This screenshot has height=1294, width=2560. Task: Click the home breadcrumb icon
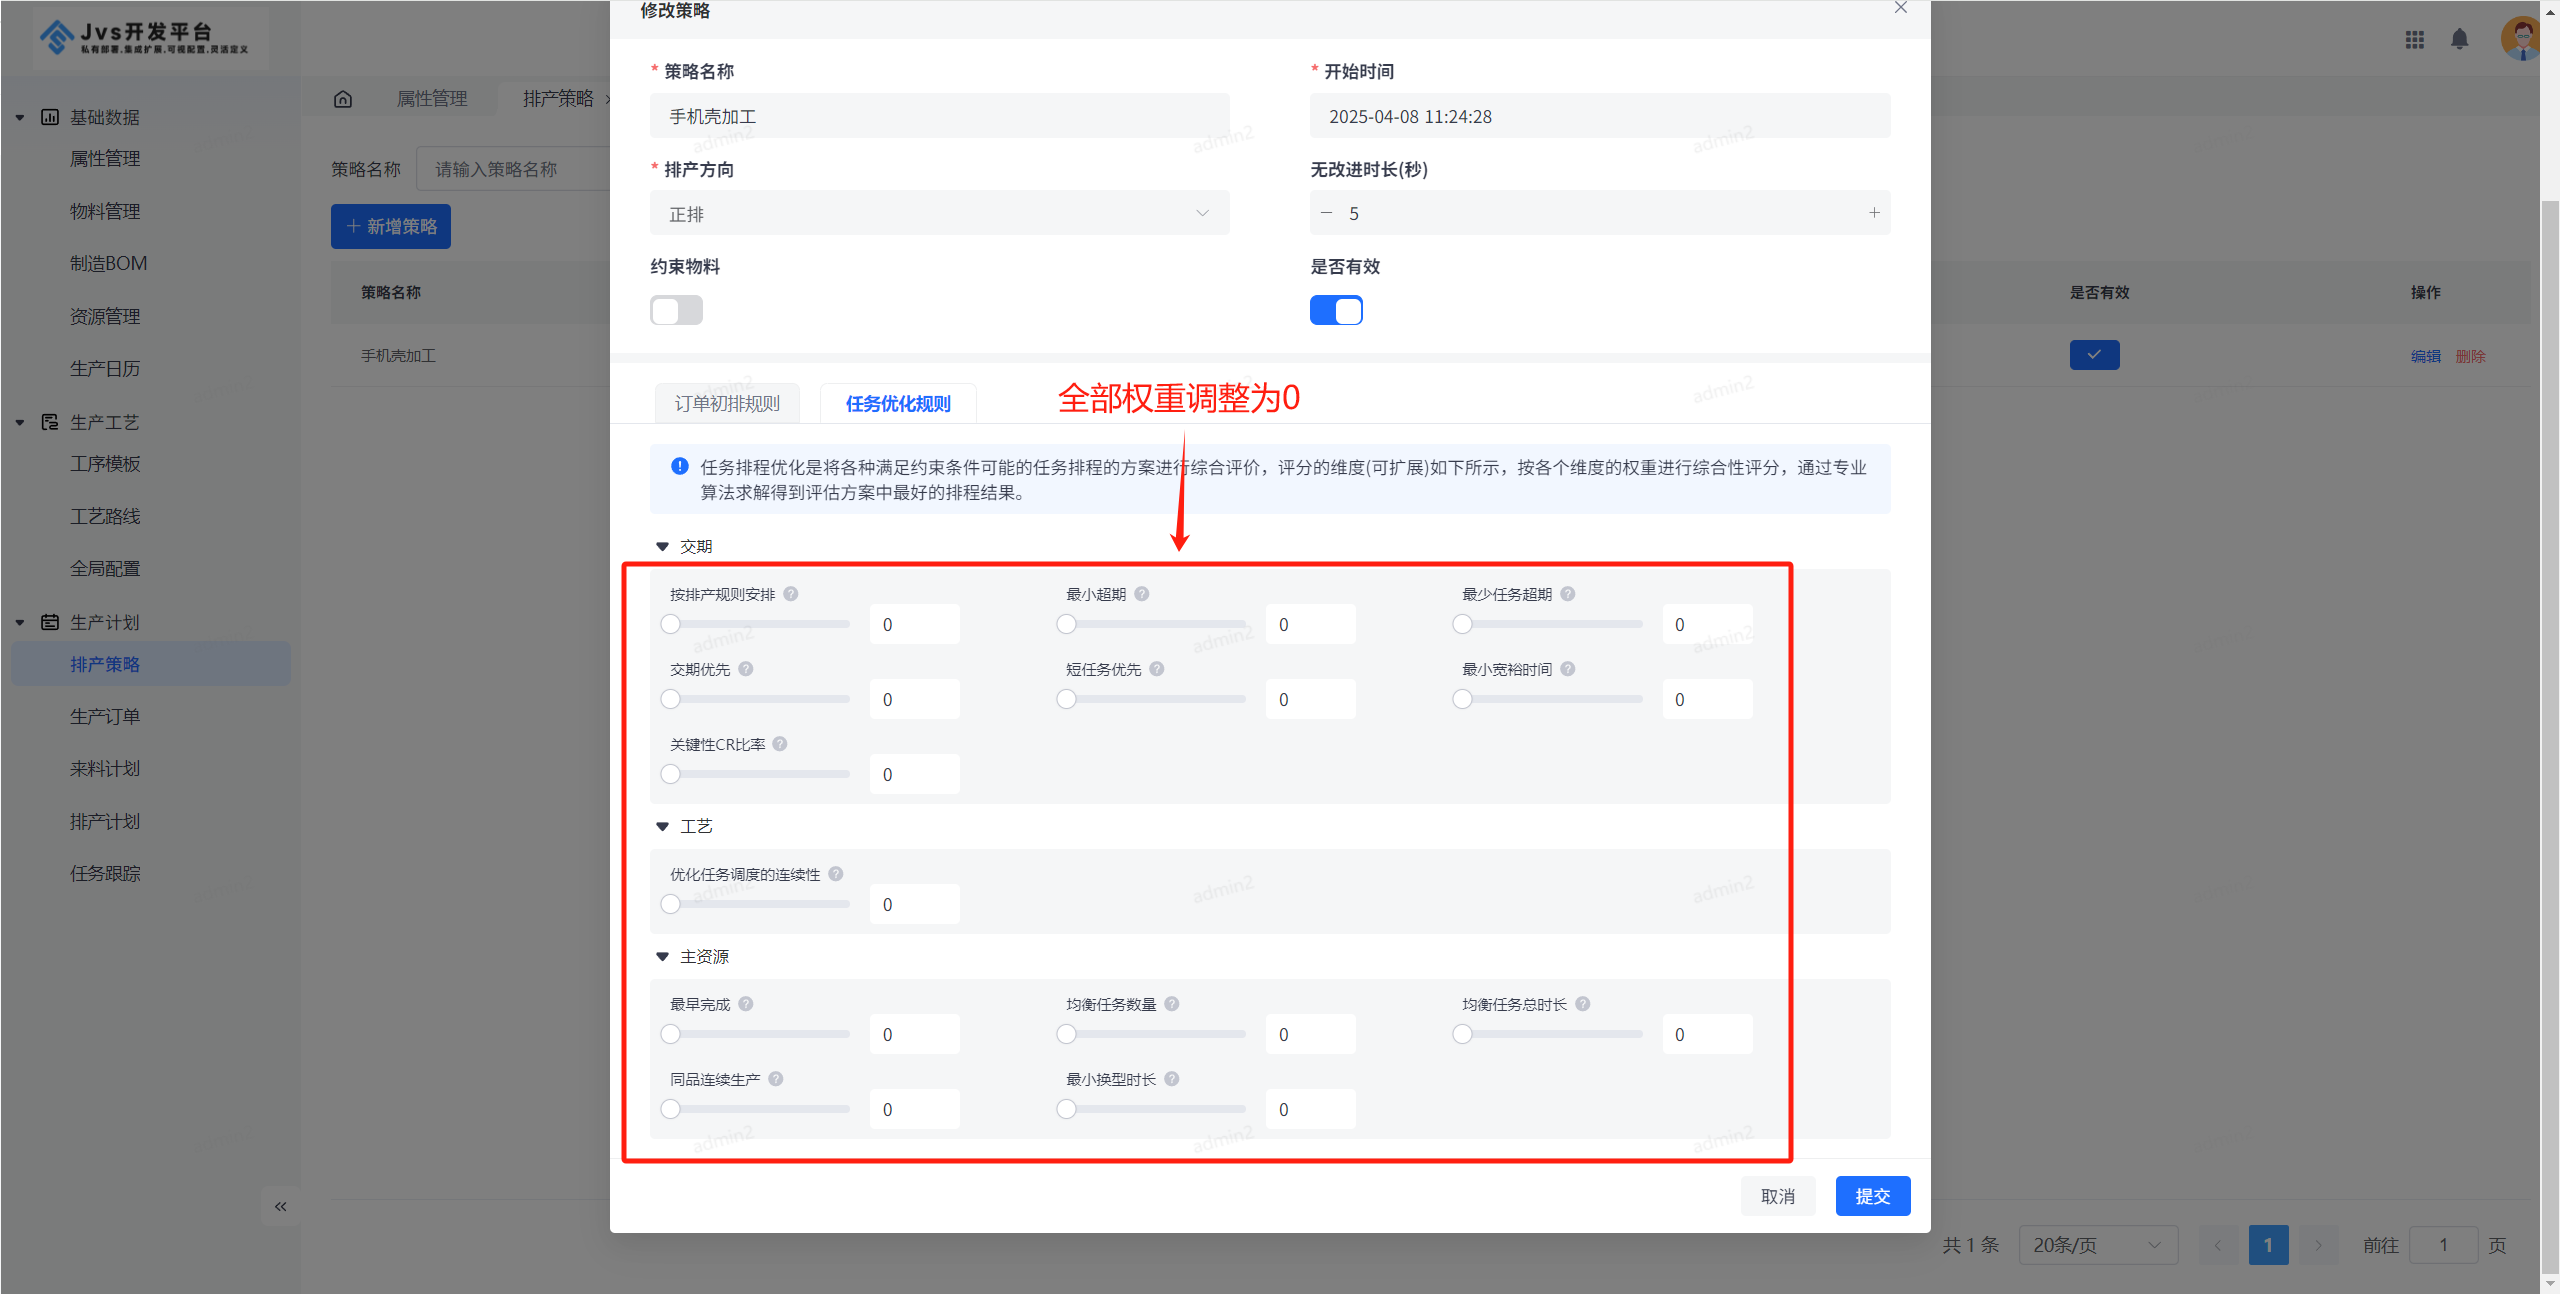point(343,98)
